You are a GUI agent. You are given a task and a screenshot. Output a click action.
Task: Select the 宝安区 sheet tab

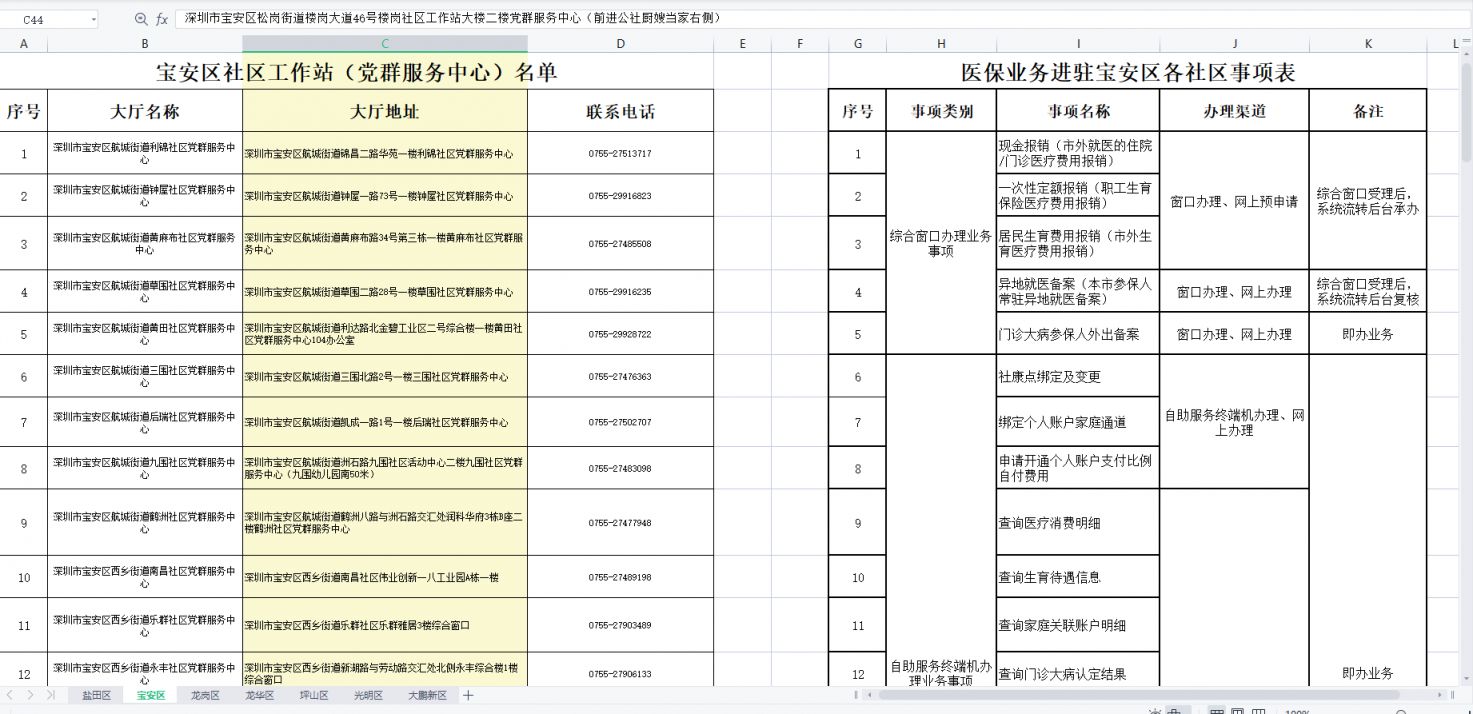(x=150, y=695)
